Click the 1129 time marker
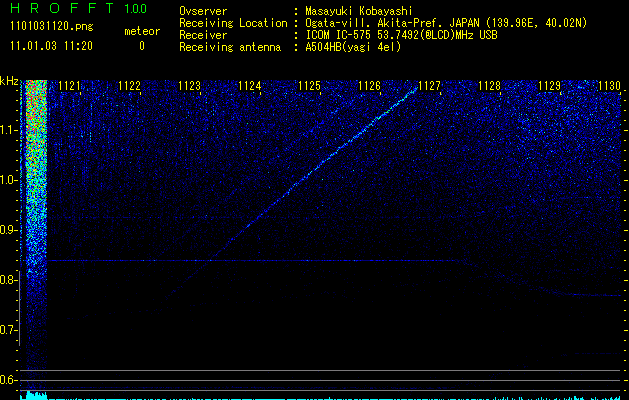 click(x=550, y=86)
